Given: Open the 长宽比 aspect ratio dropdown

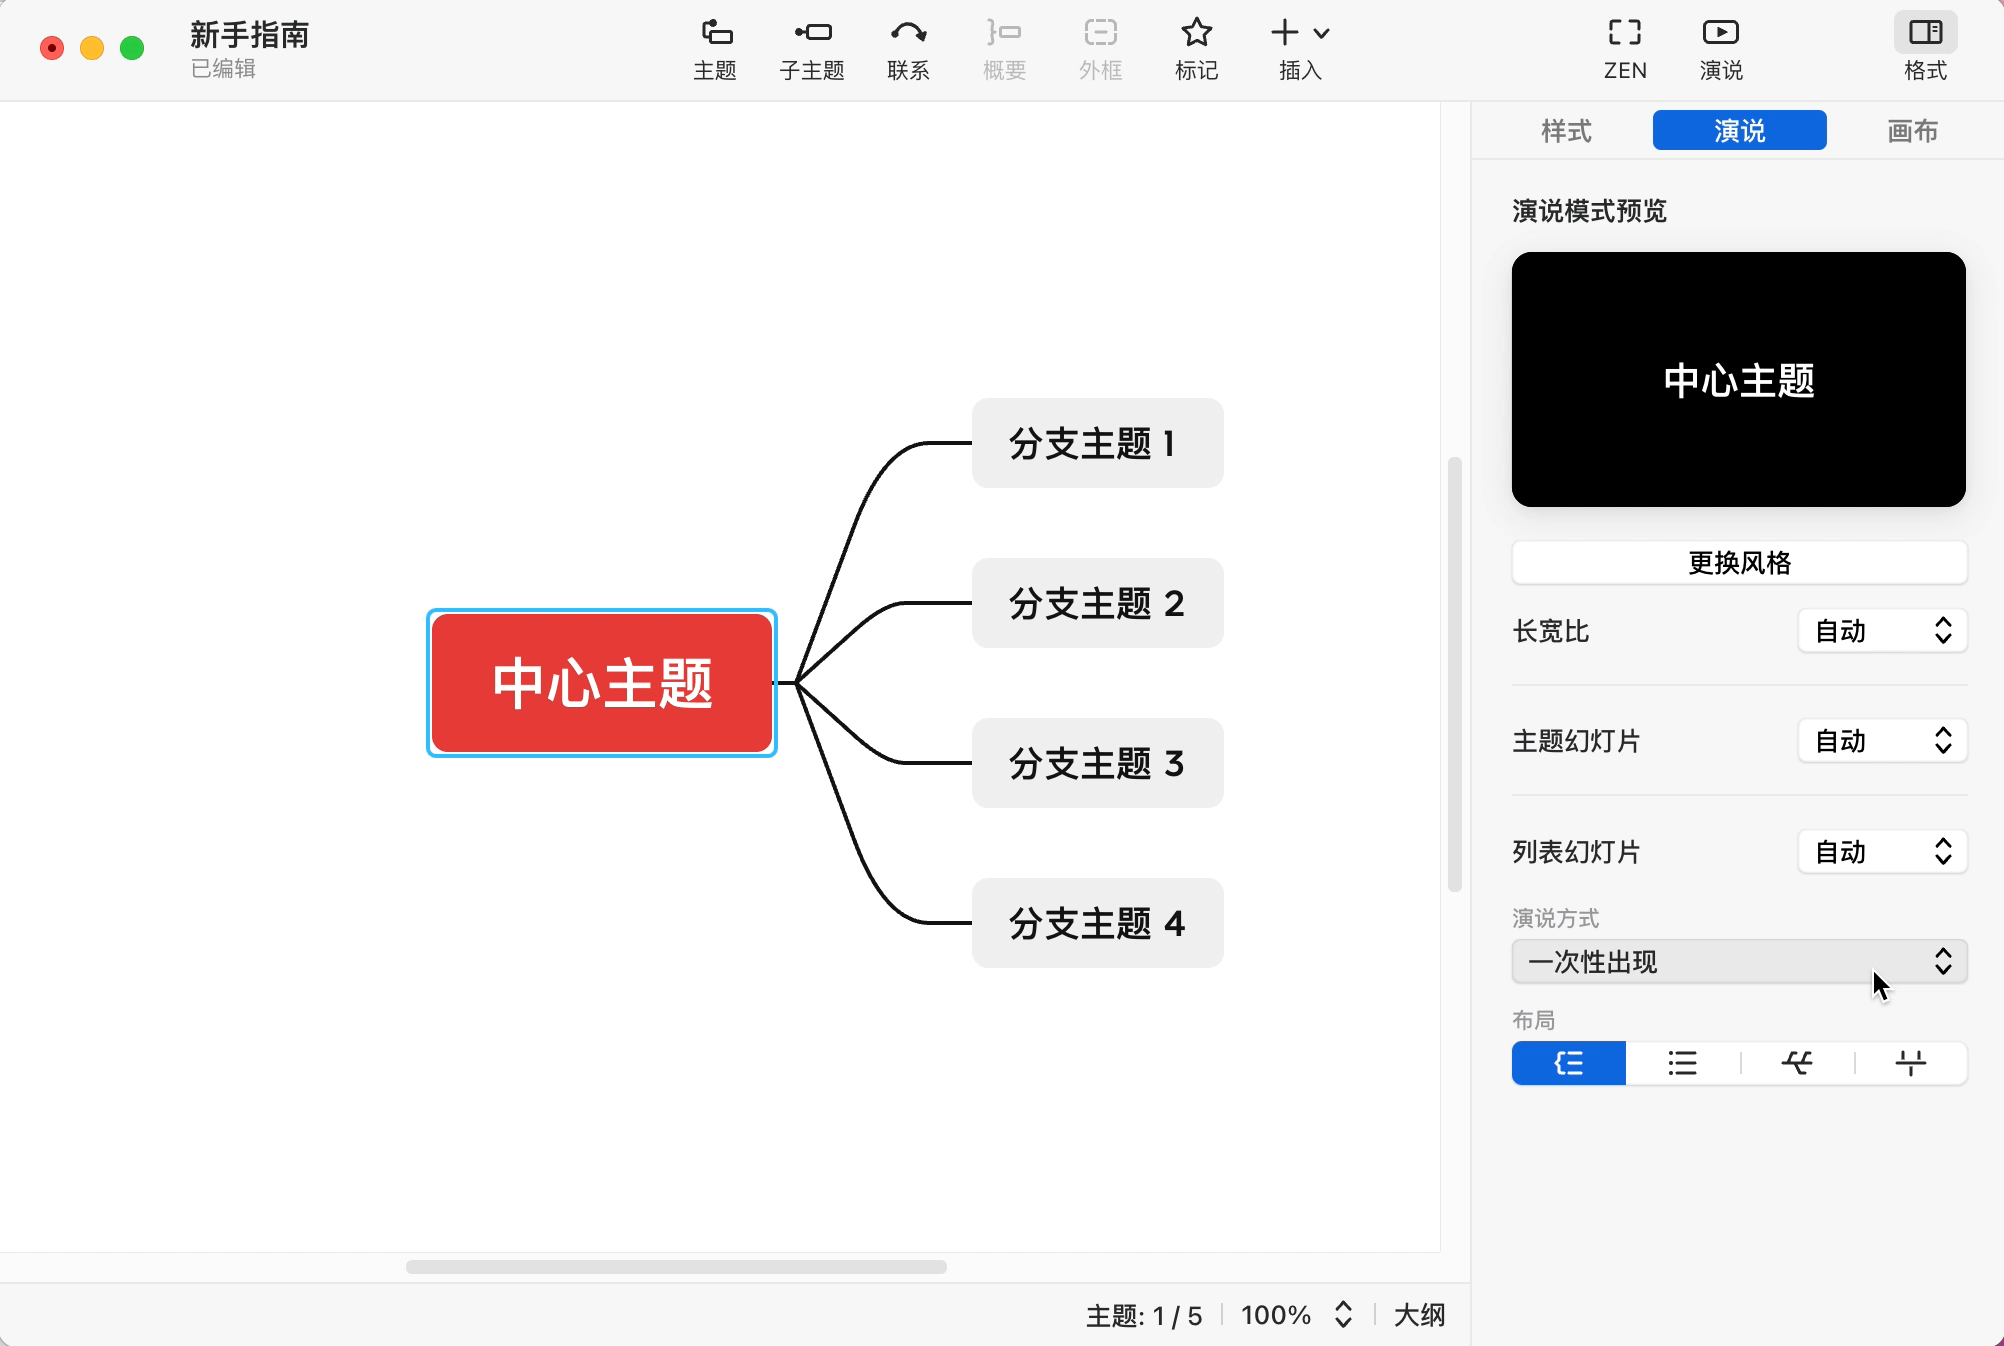Looking at the screenshot, I should [x=1881, y=631].
